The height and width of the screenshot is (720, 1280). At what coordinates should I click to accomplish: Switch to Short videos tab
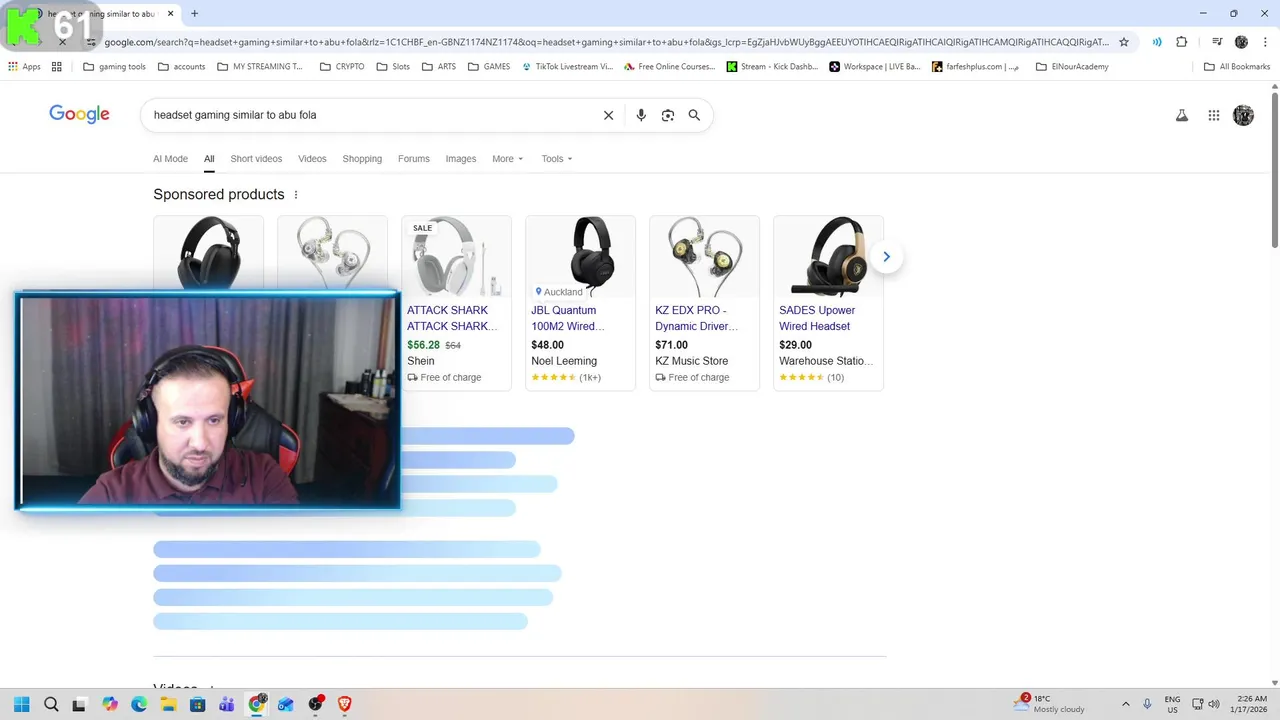[256, 159]
